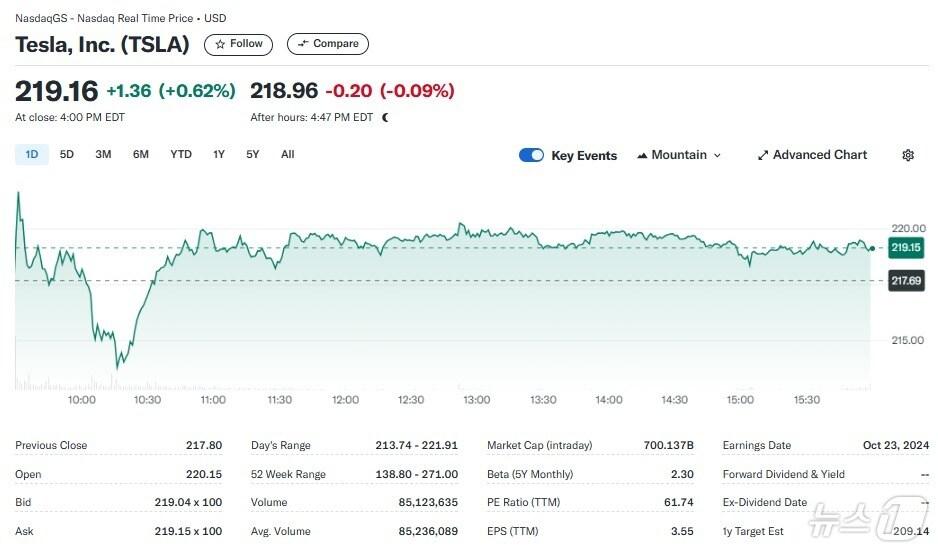This screenshot has height=553, width=938.
Task: Click the Compare arrows button
Action: tap(327, 44)
